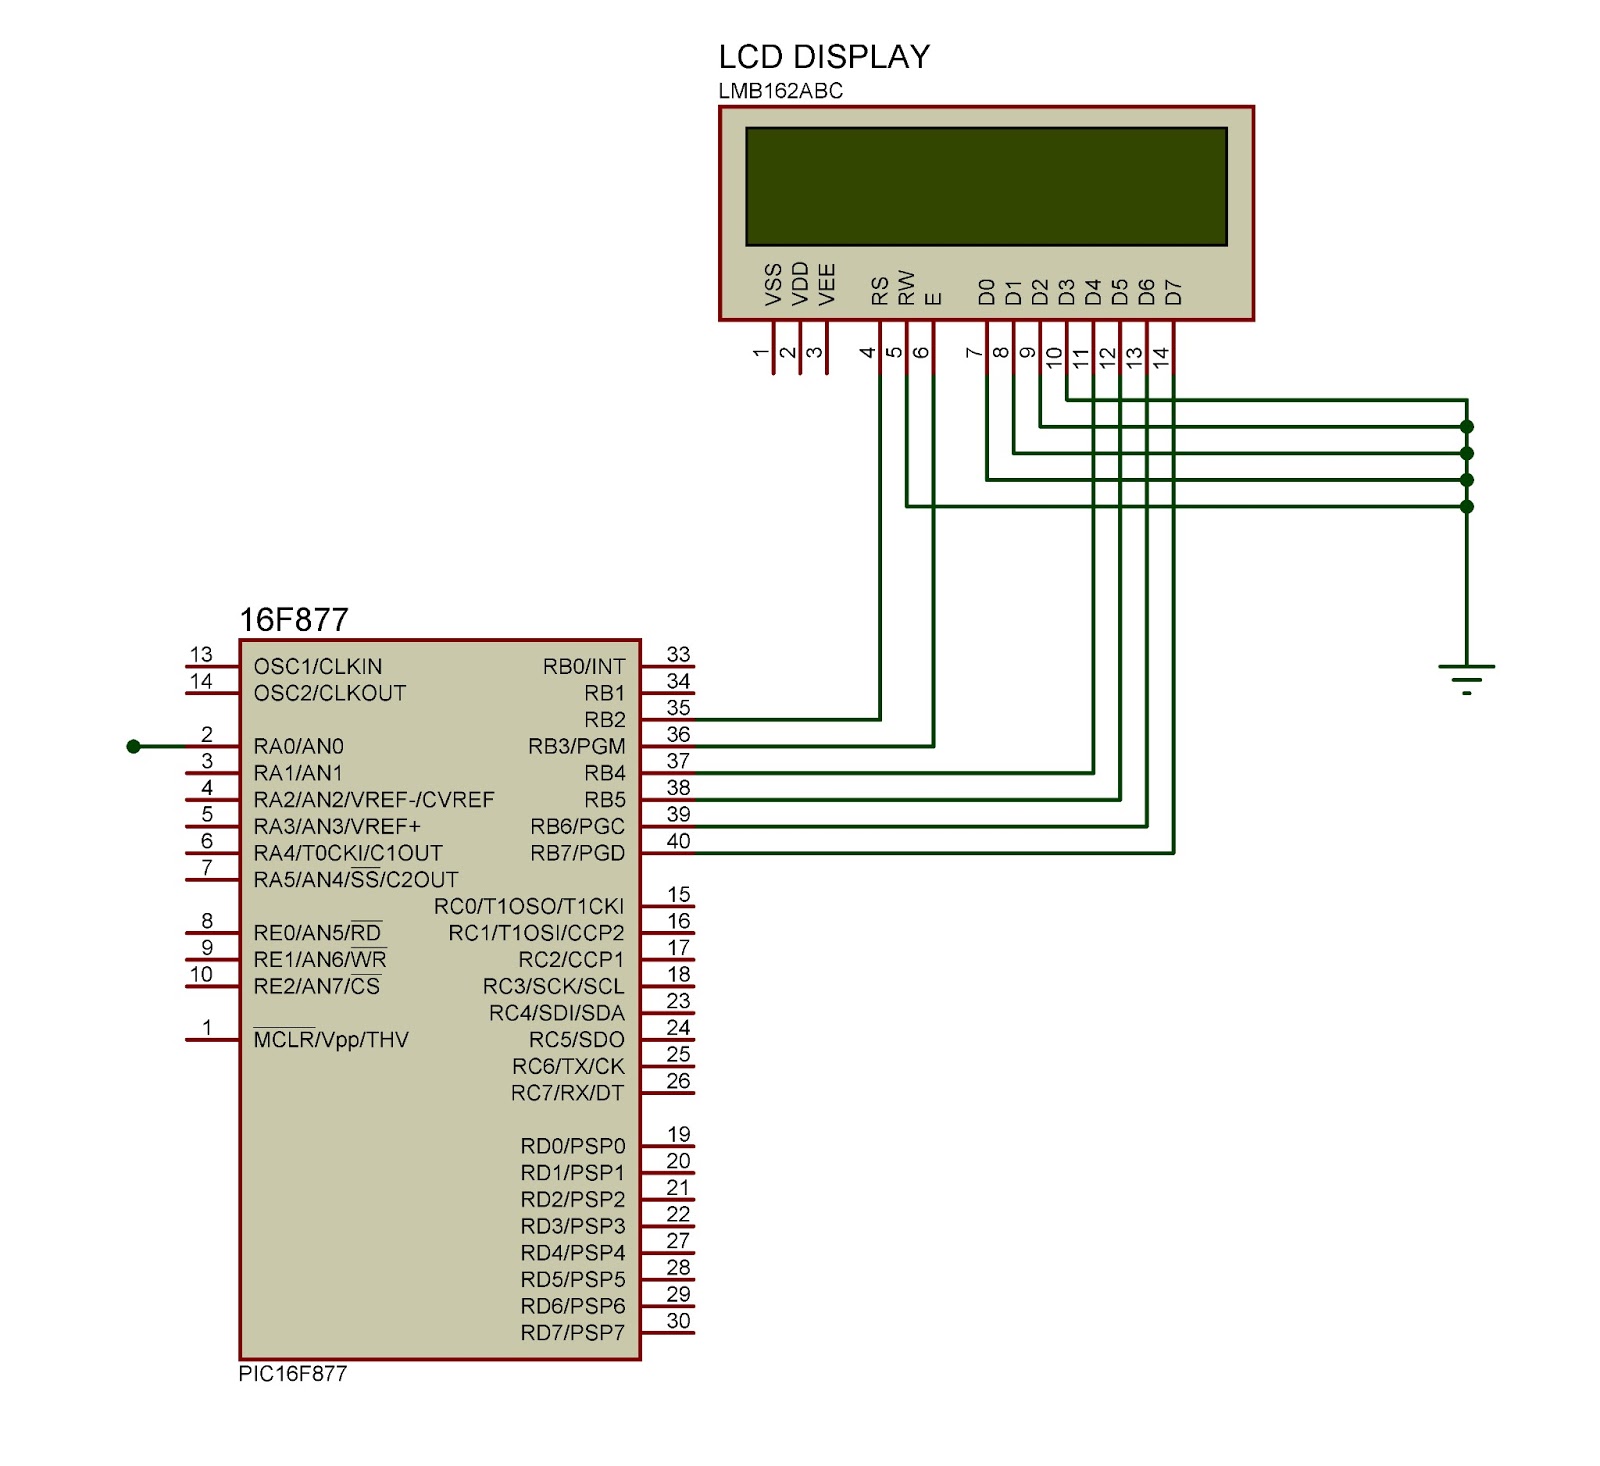Click the RD6/PSP6 pin label

[x=573, y=1306]
